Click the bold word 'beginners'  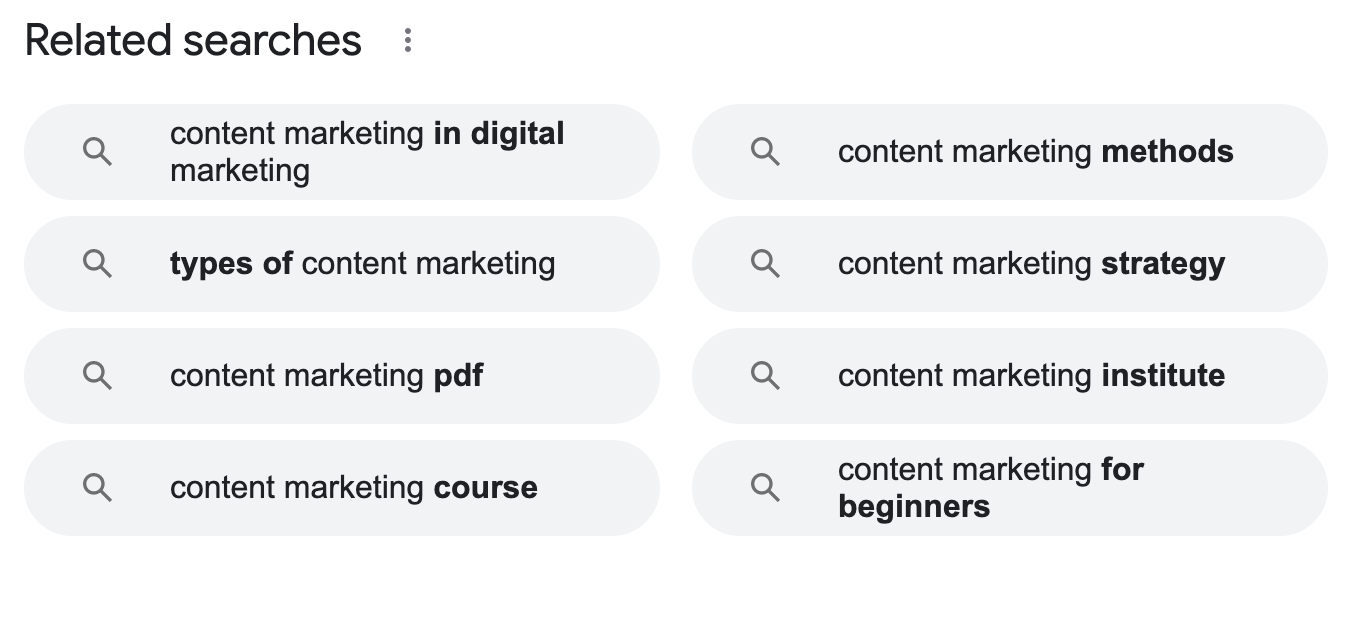click(914, 507)
